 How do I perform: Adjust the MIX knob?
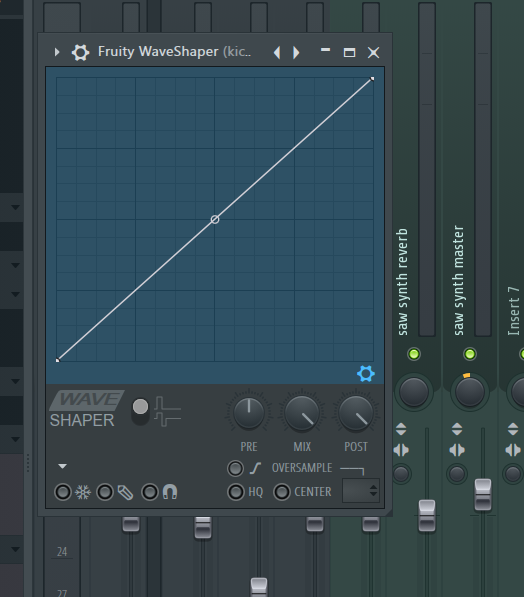tap(302, 413)
